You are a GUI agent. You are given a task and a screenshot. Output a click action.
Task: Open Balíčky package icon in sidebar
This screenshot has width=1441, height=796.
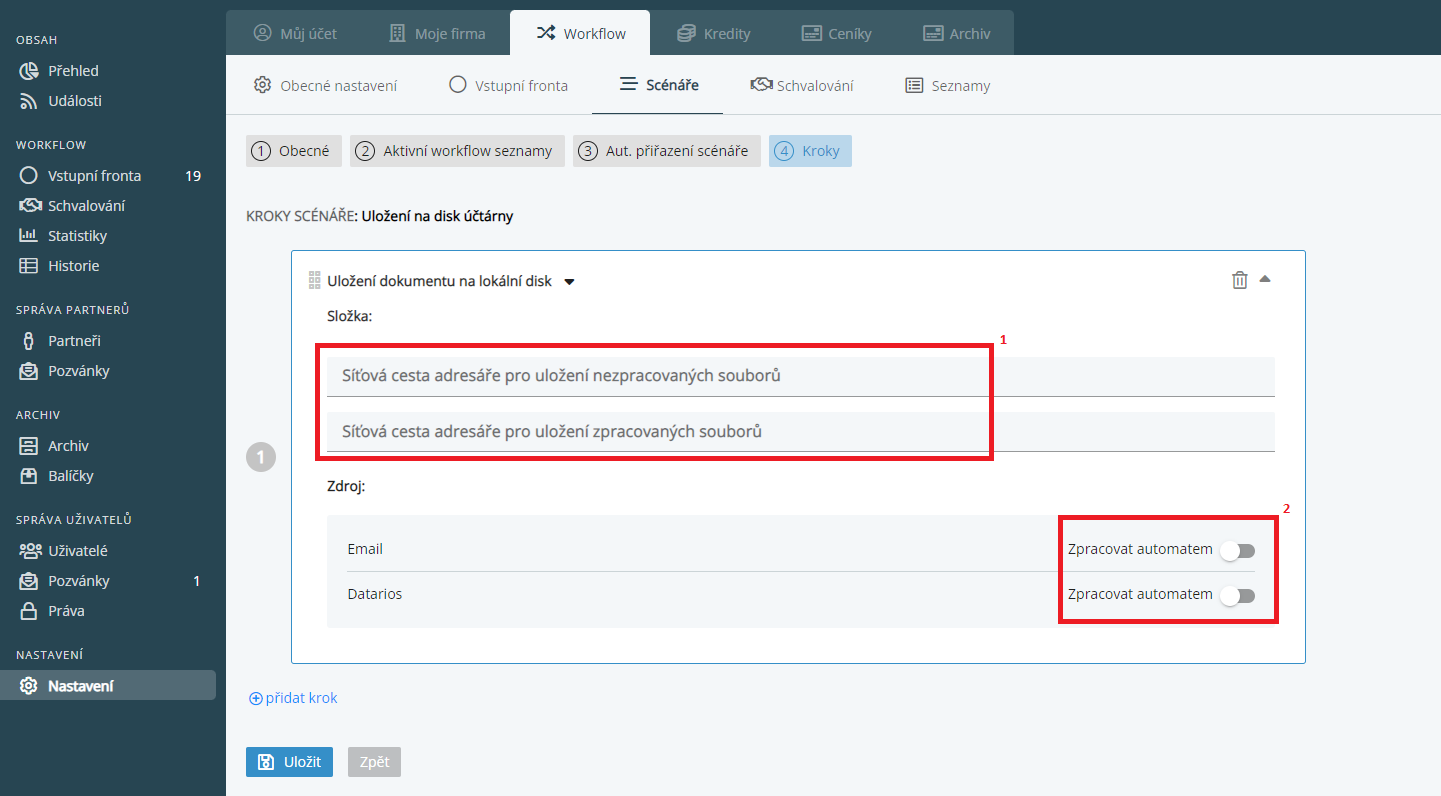(x=29, y=476)
